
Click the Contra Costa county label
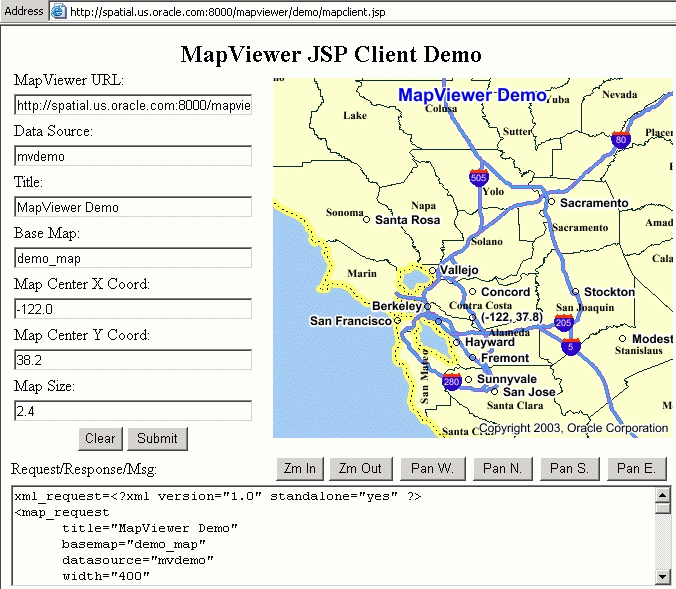pos(480,305)
